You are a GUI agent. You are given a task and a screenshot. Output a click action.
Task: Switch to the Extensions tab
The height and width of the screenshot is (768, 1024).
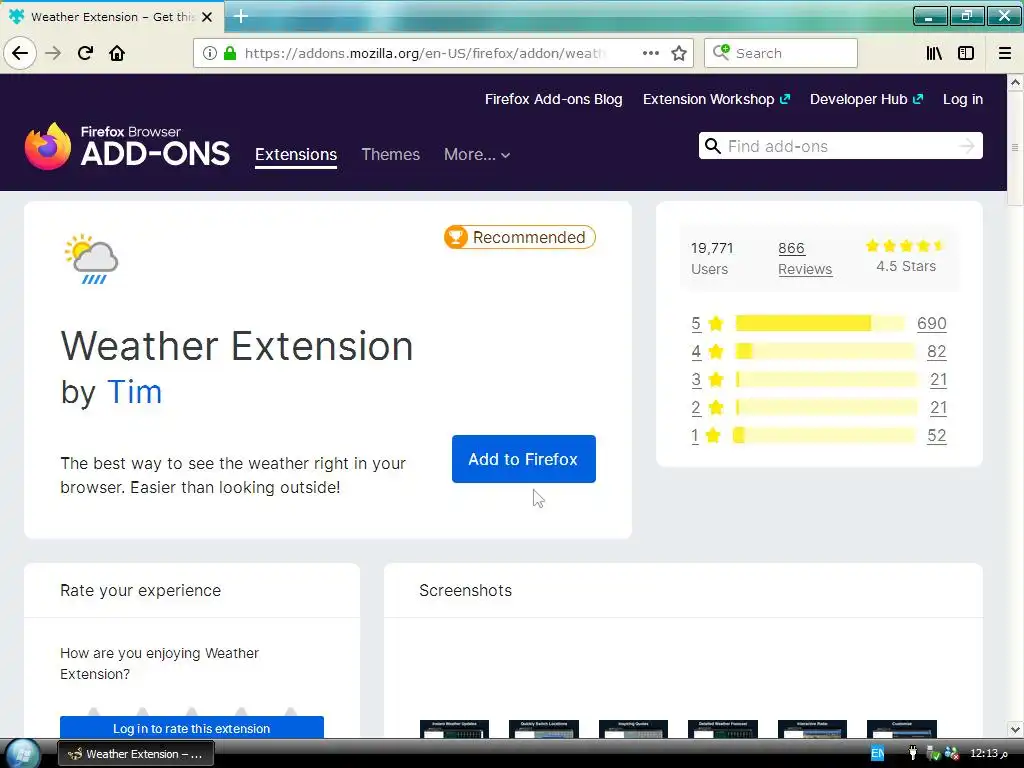[x=296, y=155]
